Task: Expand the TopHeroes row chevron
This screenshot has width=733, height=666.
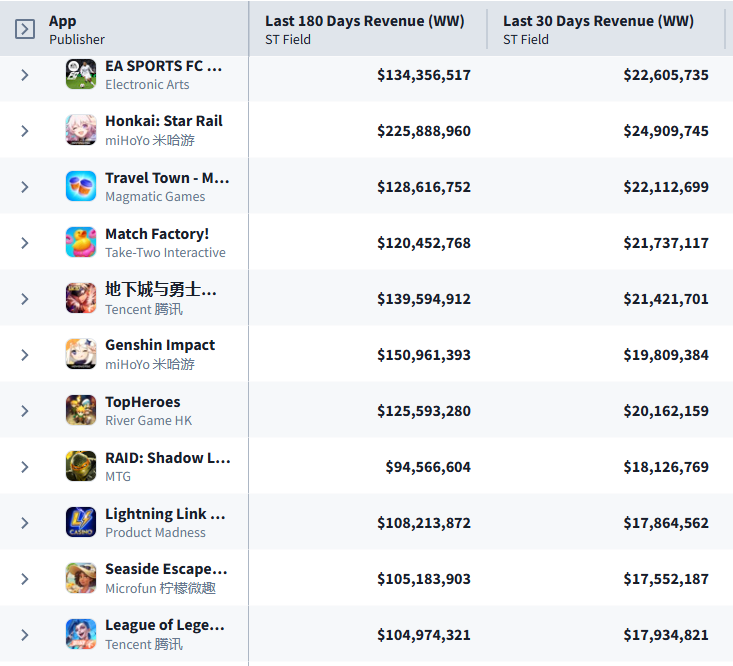Action: click(25, 411)
